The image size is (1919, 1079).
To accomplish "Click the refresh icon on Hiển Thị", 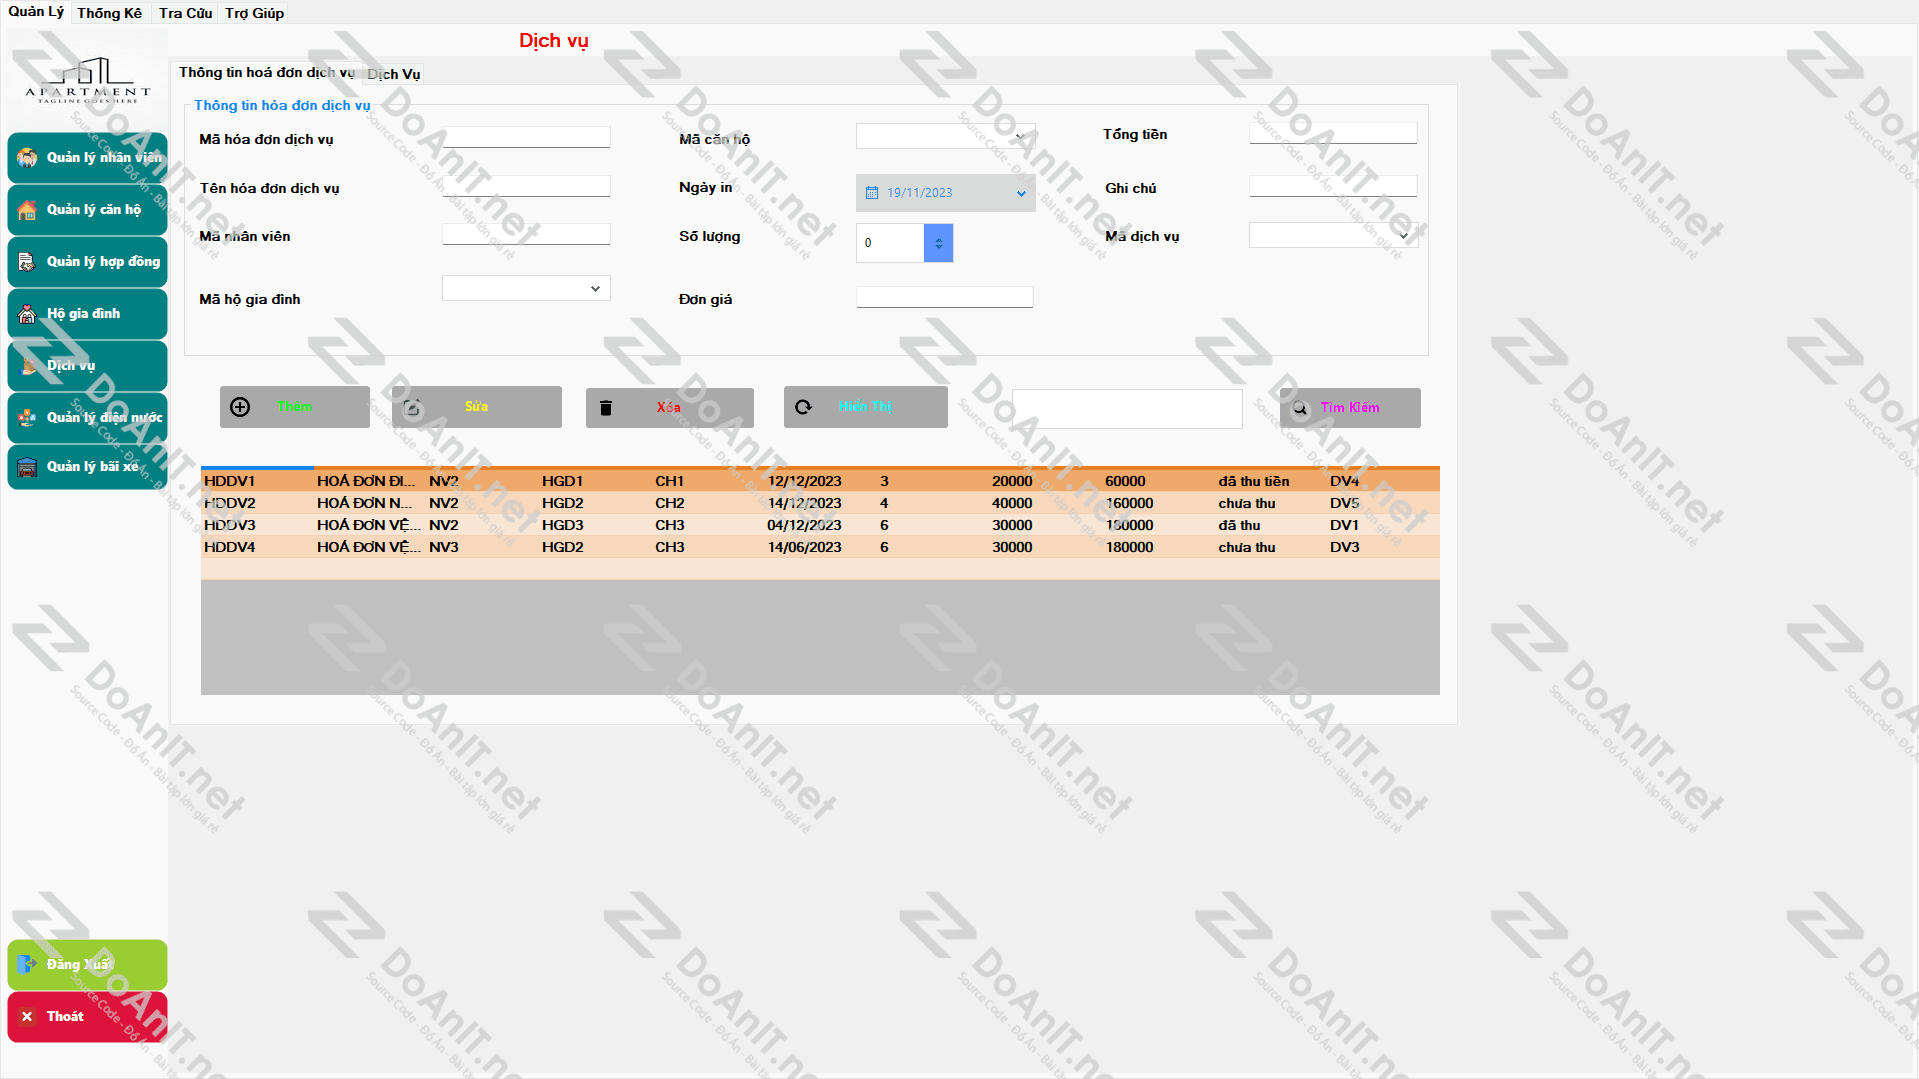I will [803, 407].
